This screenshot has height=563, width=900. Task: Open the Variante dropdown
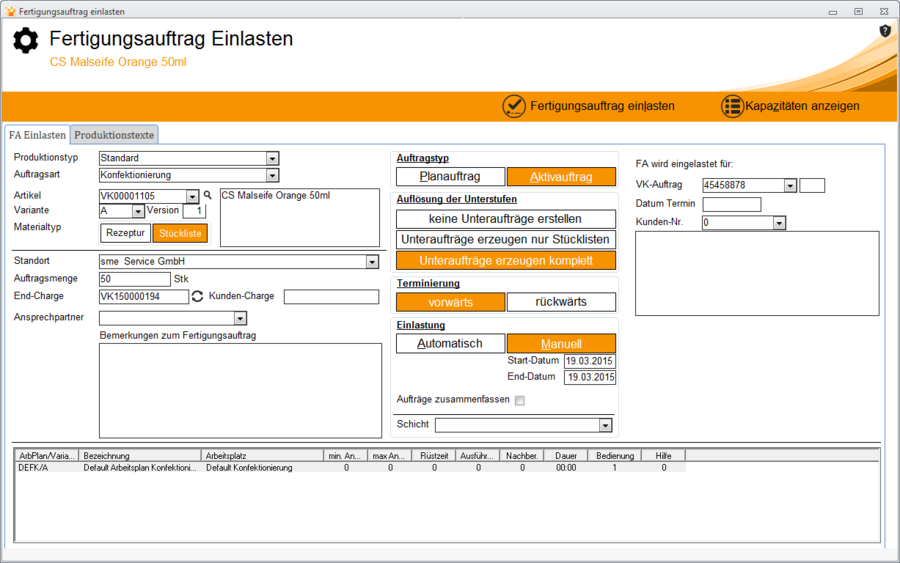click(138, 212)
